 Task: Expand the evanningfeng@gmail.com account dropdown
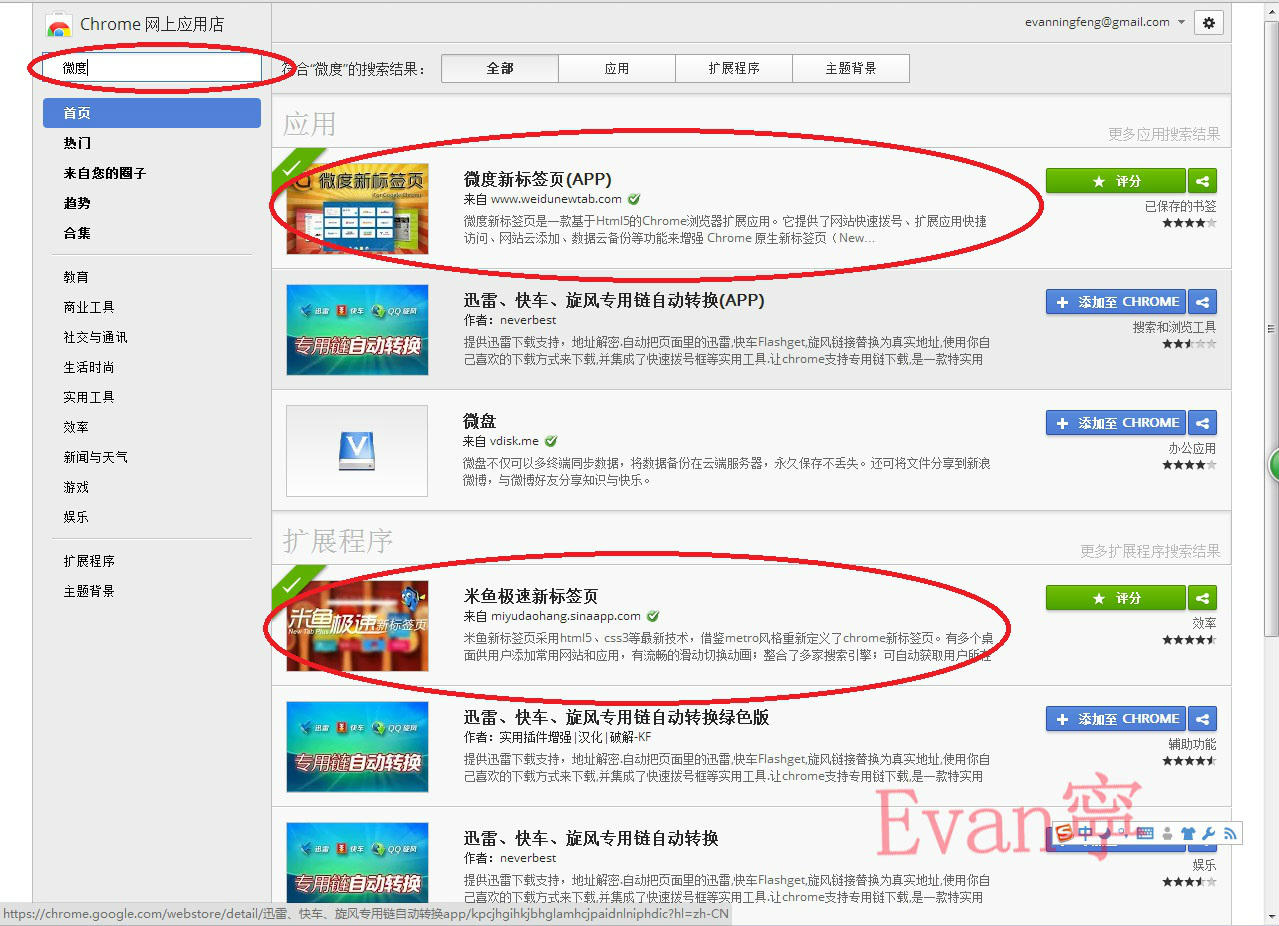pyautogui.click(x=1181, y=22)
